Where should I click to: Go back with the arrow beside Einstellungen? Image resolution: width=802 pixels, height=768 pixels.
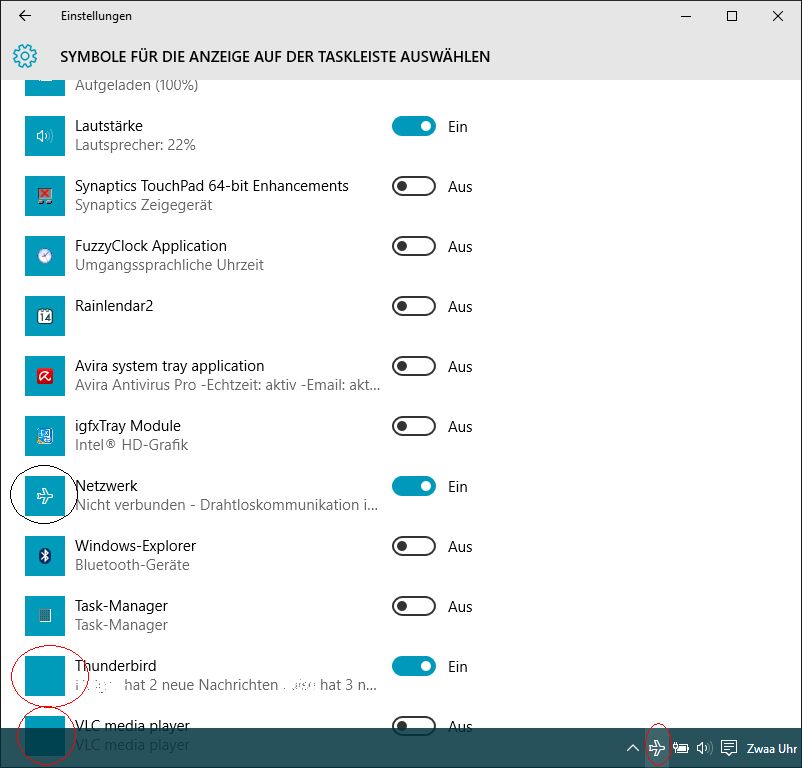[x=25, y=16]
